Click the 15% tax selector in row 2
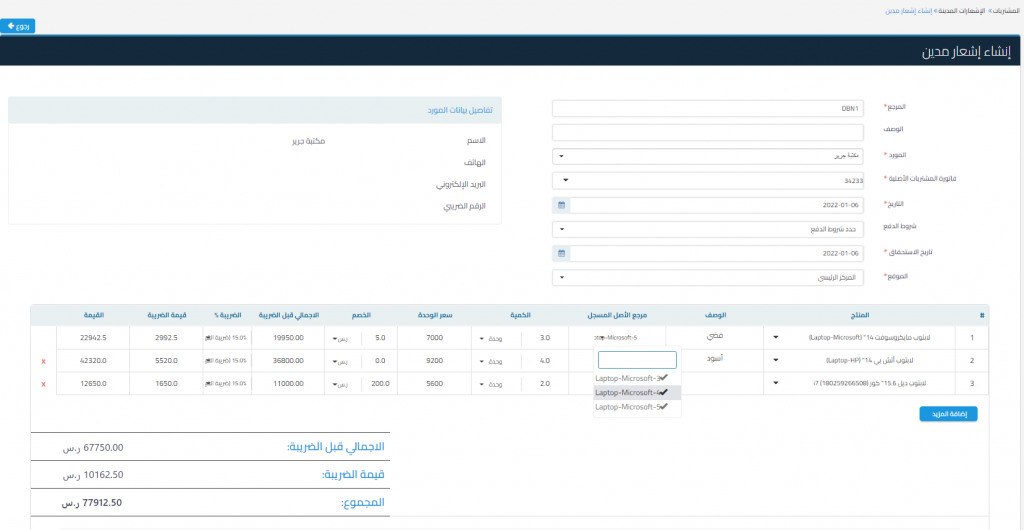 click(x=226, y=361)
